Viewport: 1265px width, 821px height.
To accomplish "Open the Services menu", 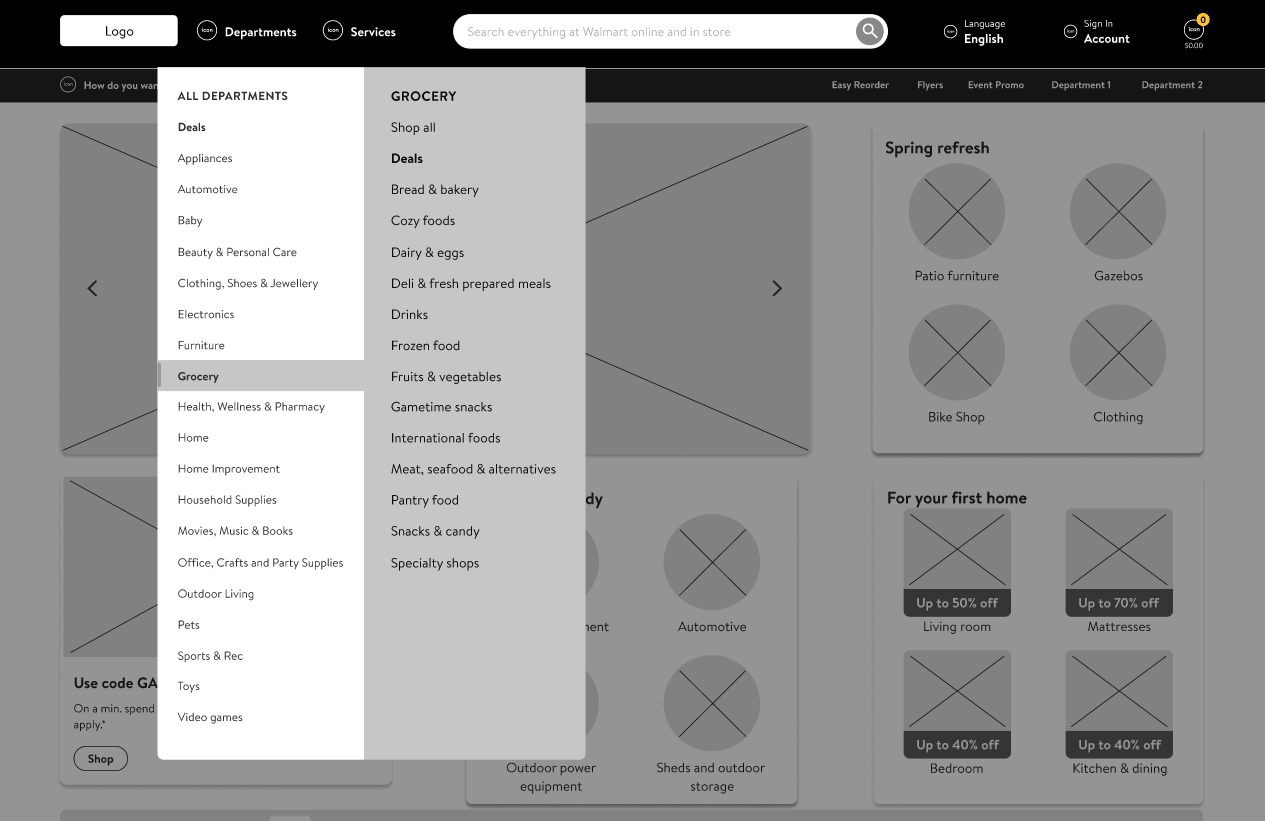I will coord(373,32).
